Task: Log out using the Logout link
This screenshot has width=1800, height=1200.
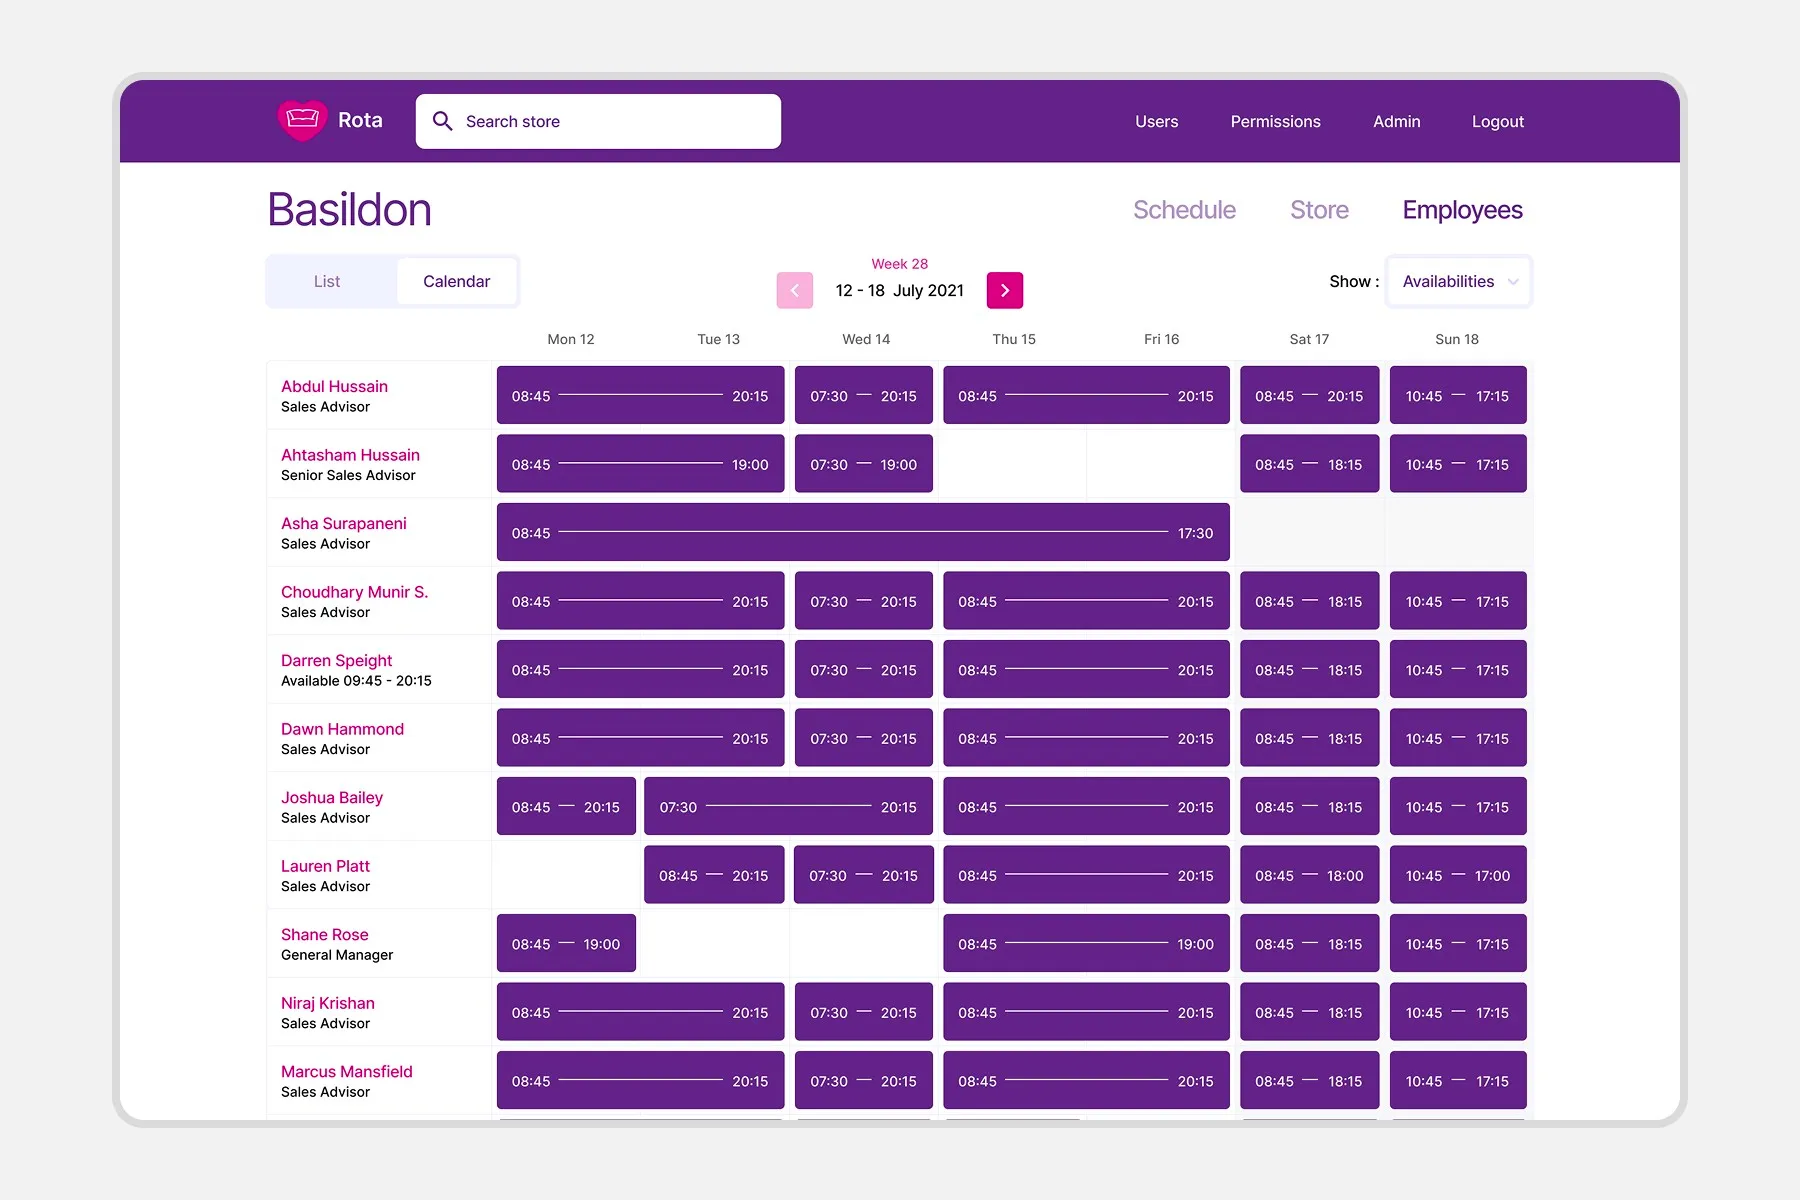Action: pos(1498,121)
